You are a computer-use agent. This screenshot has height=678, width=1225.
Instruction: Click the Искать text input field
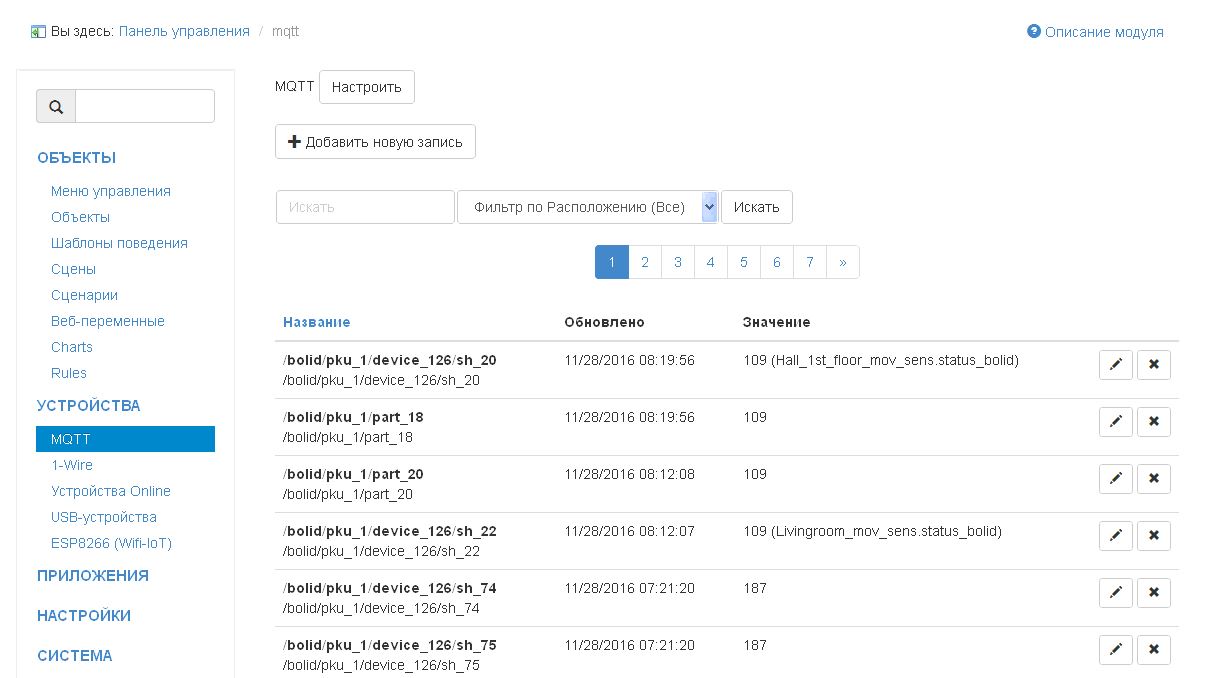point(365,207)
